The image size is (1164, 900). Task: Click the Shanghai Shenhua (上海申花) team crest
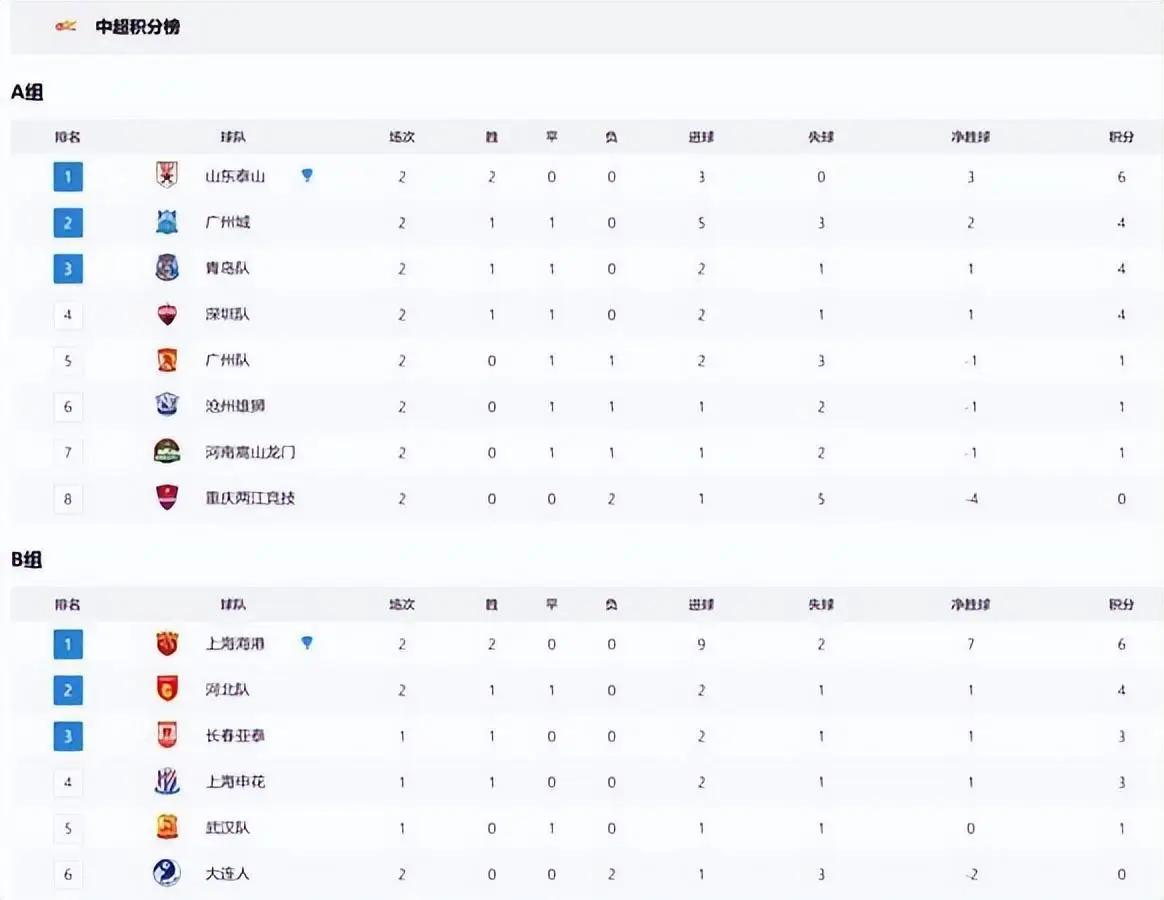[167, 782]
